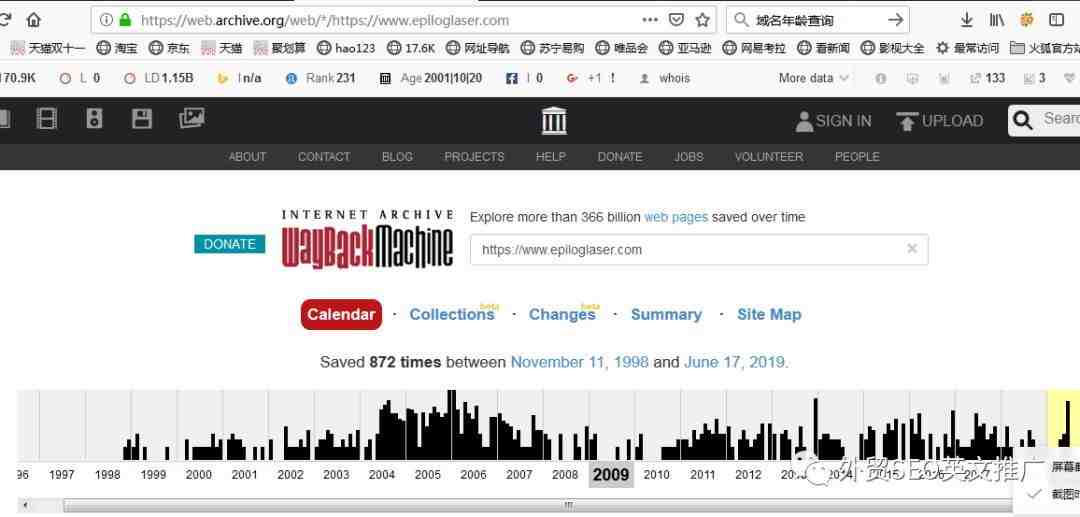Expand the More data dropdown
The image size is (1080, 517).
click(x=813, y=78)
